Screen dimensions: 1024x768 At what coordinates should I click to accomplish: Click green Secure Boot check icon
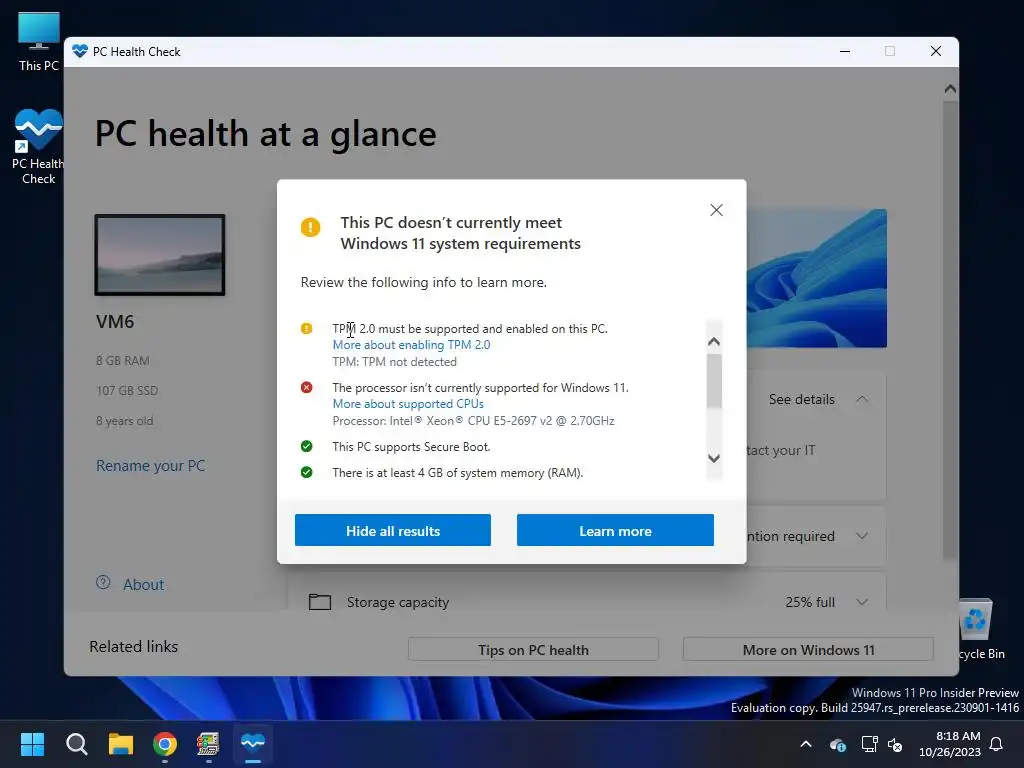coord(306,446)
